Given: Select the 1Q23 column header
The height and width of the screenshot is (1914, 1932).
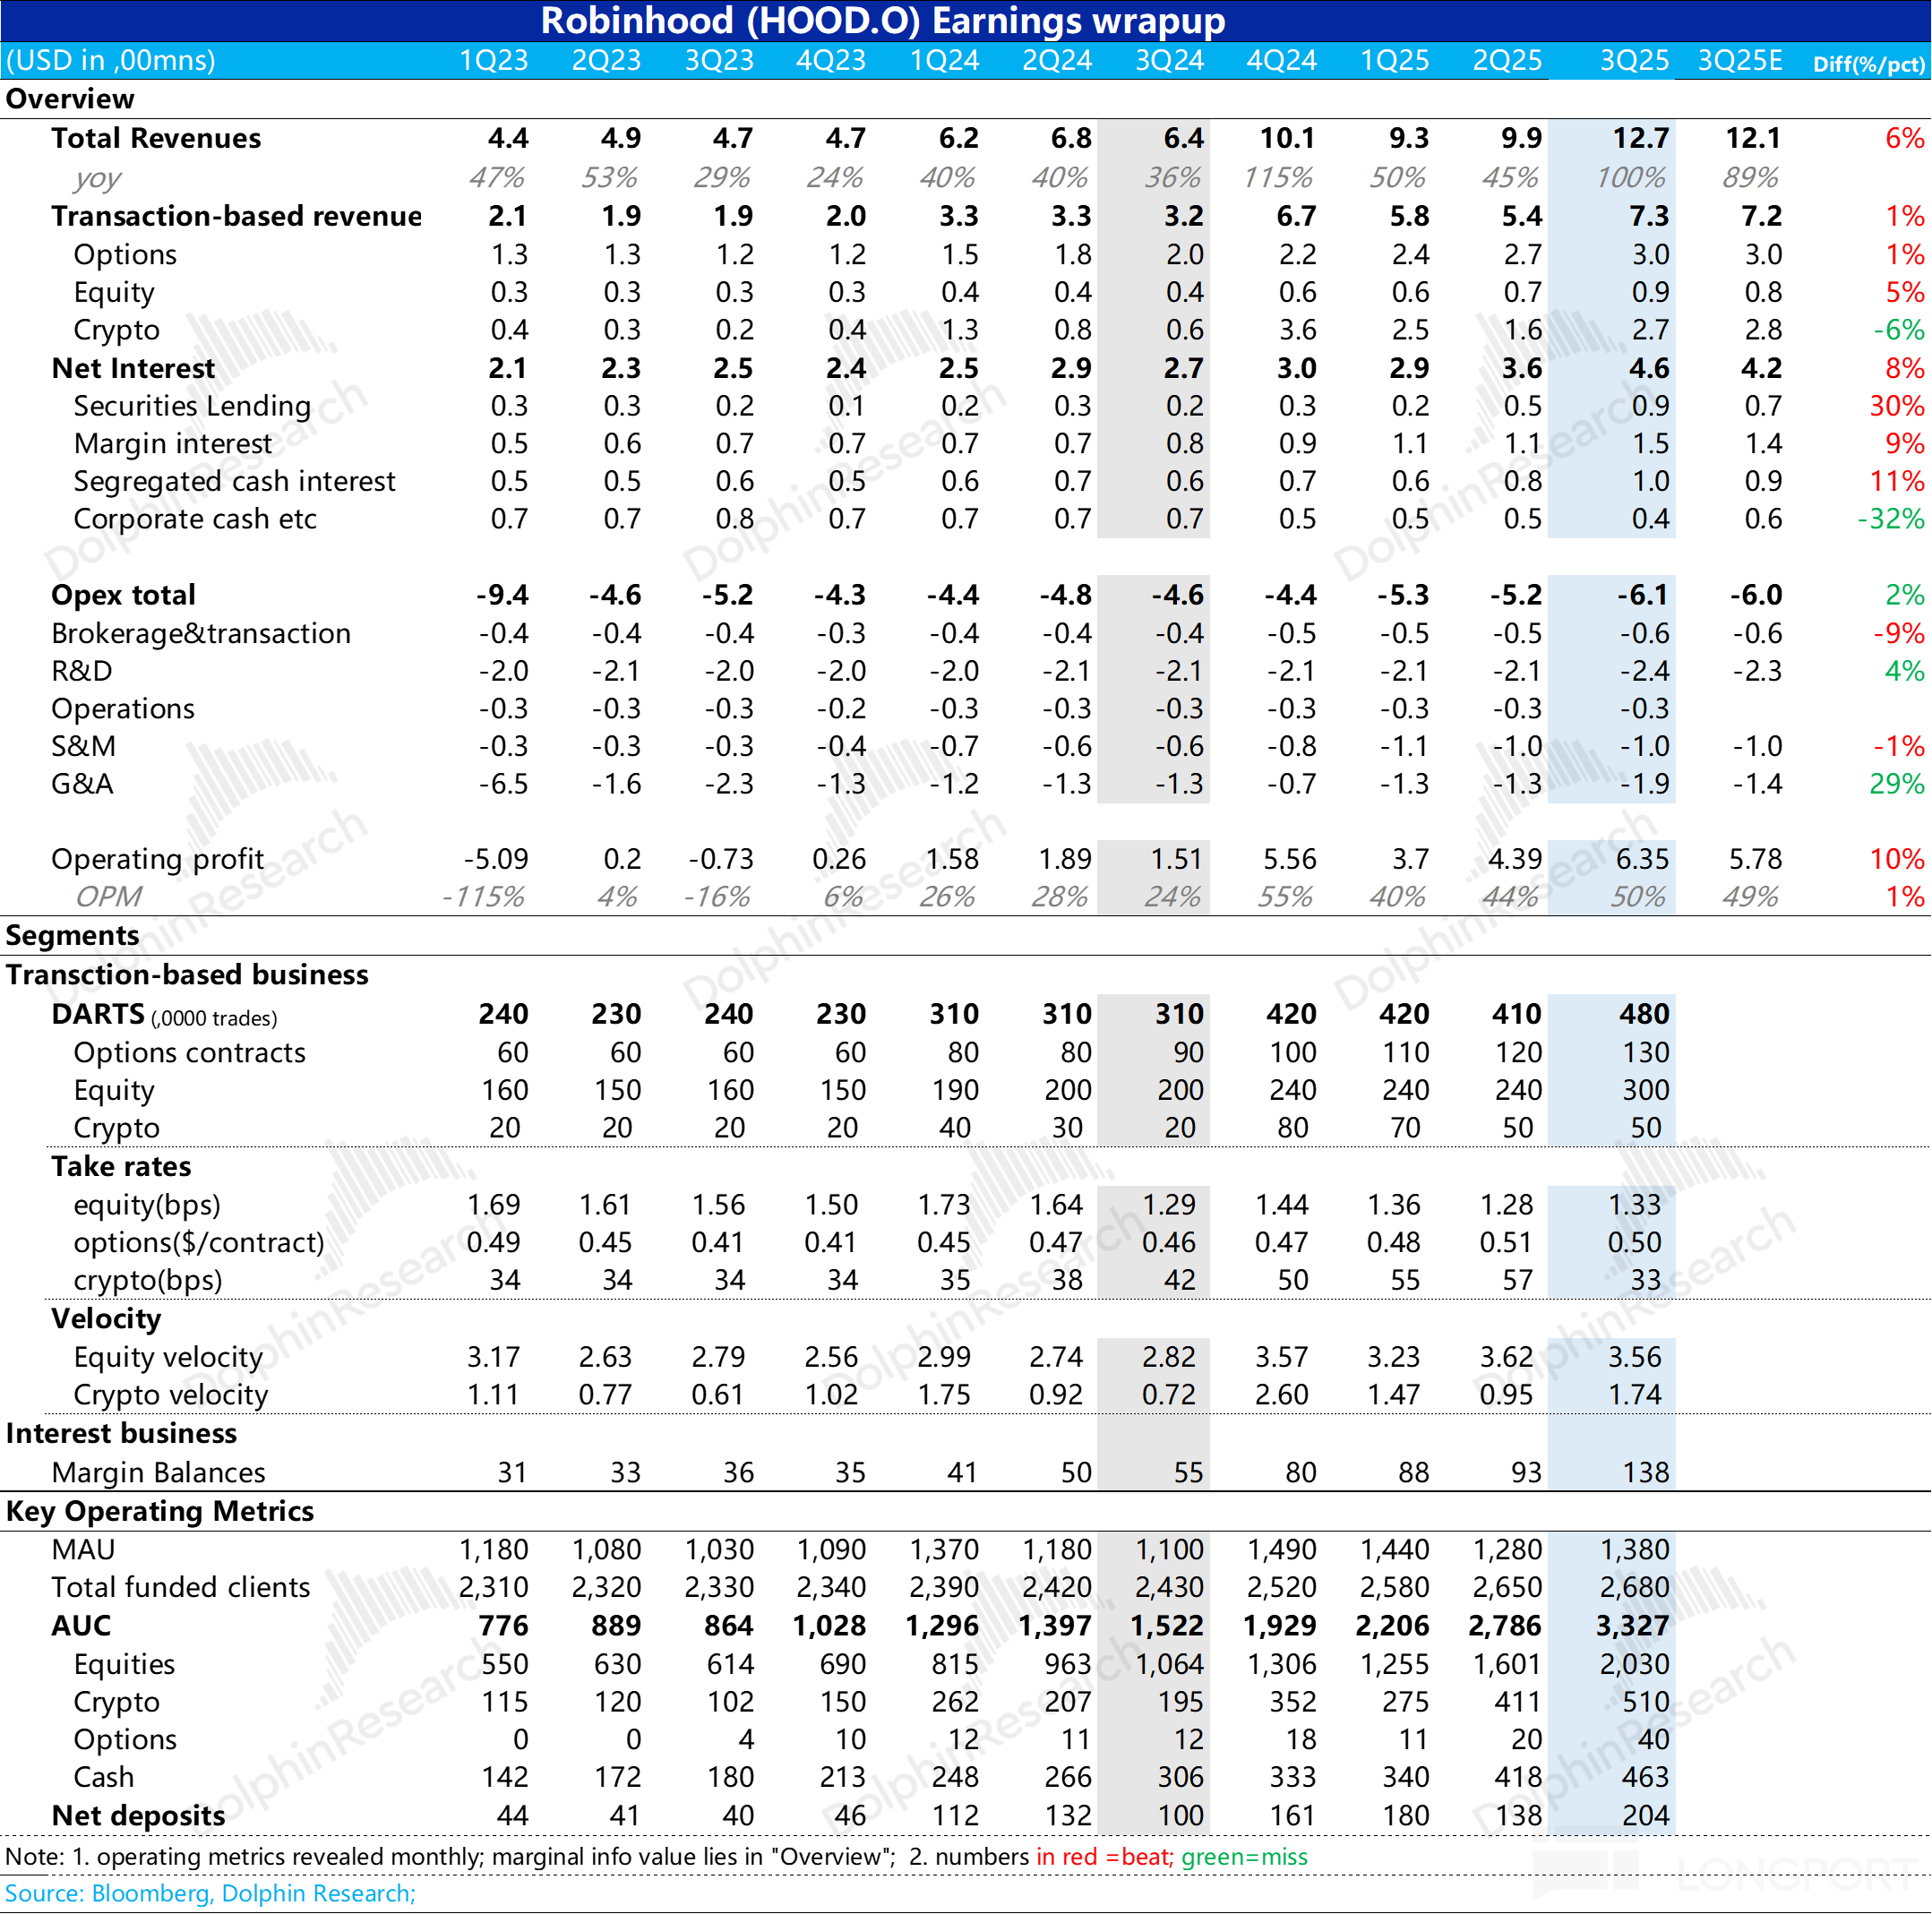Looking at the screenshot, I should tap(493, 61).
